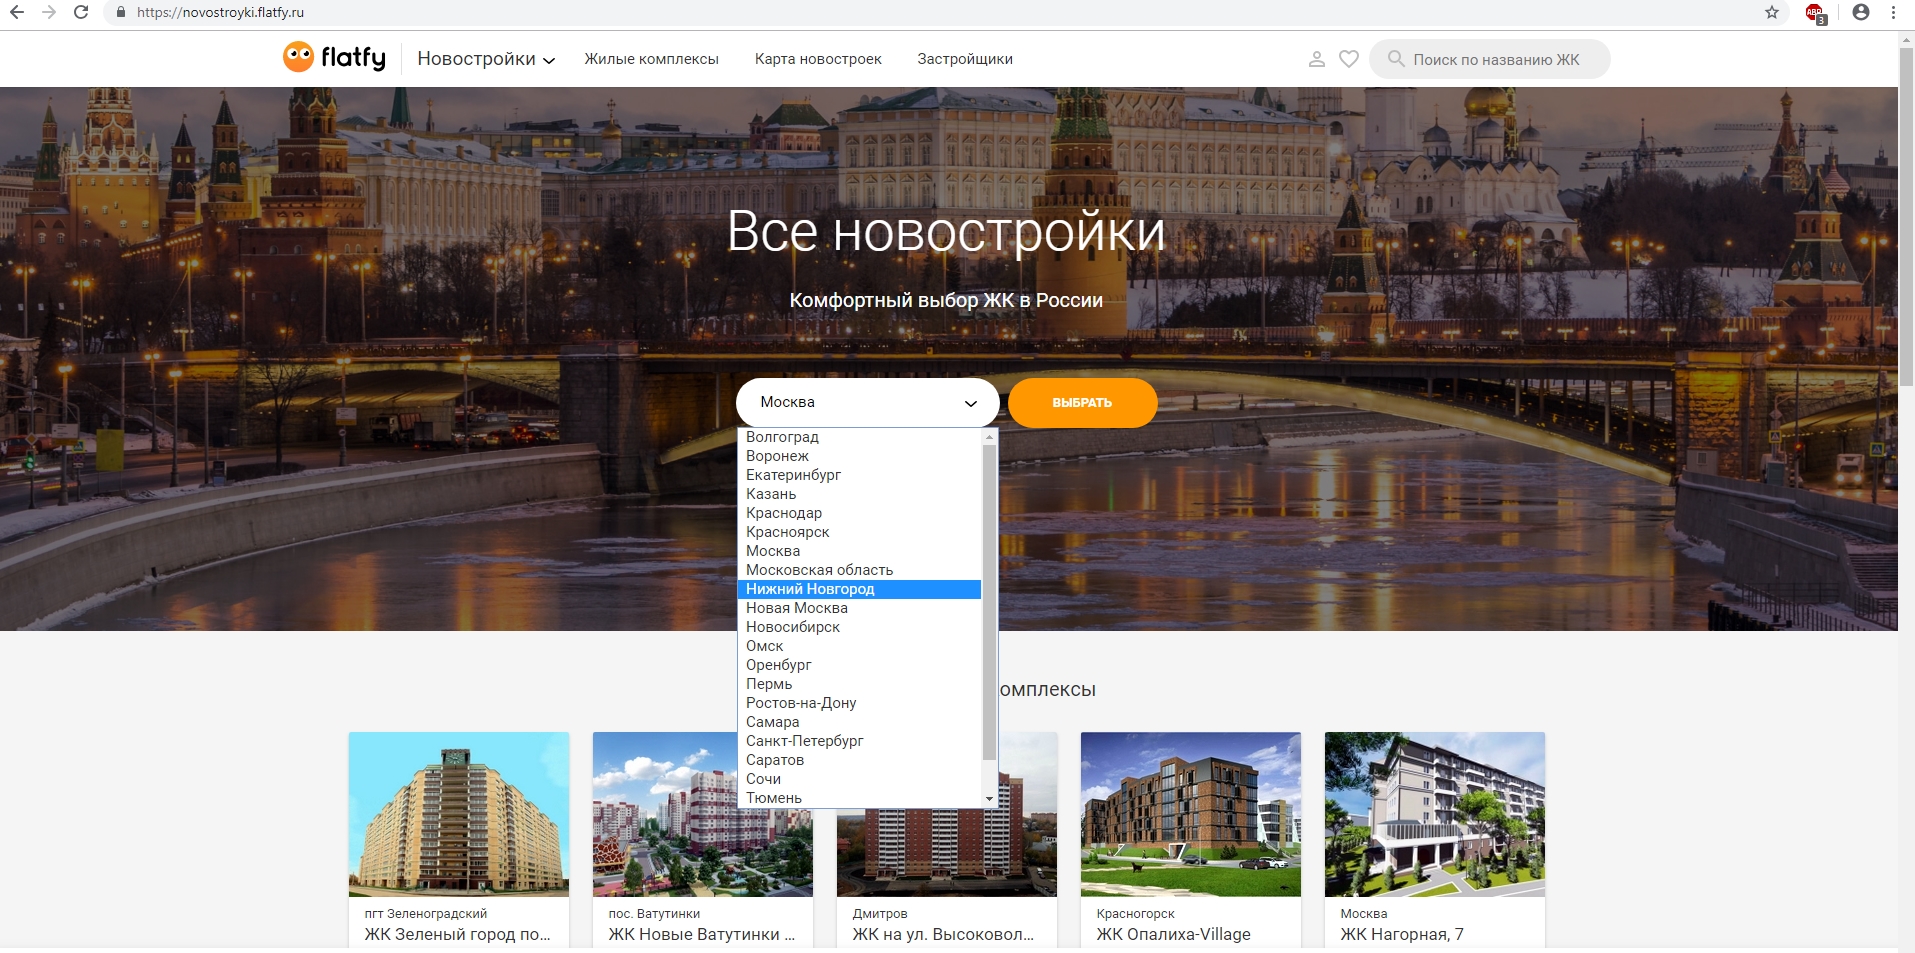
Task: Open the ЖК Опалиха-Village image
Action: [x=1191, y=814]
